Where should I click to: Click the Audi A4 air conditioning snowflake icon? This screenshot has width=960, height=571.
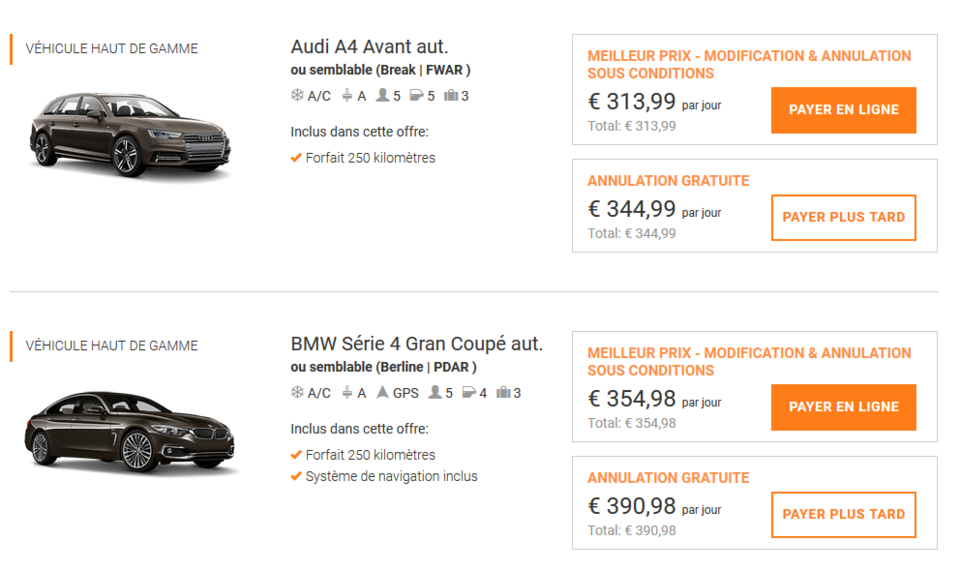[297, 96]
